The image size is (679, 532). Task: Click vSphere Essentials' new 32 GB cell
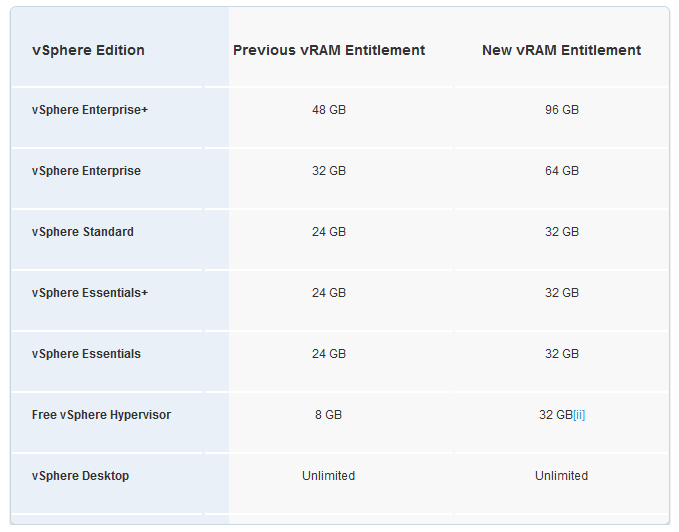click(x=562, y=354)
